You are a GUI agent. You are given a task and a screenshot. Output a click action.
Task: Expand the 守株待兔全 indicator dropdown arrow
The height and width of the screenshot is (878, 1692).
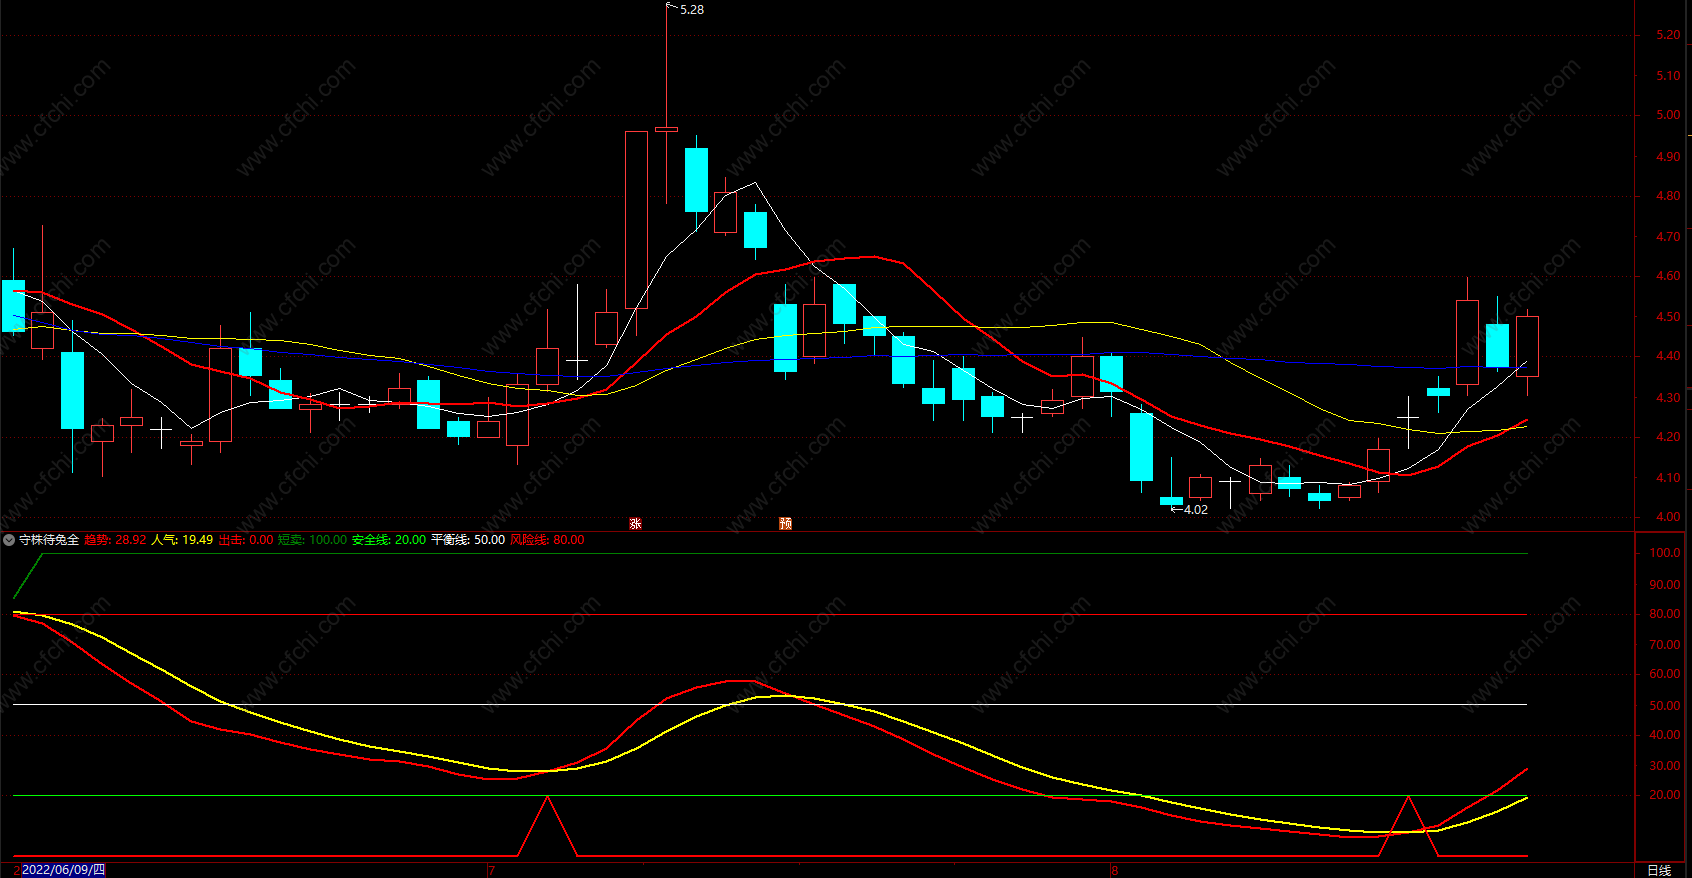click(x=9, y=540)
